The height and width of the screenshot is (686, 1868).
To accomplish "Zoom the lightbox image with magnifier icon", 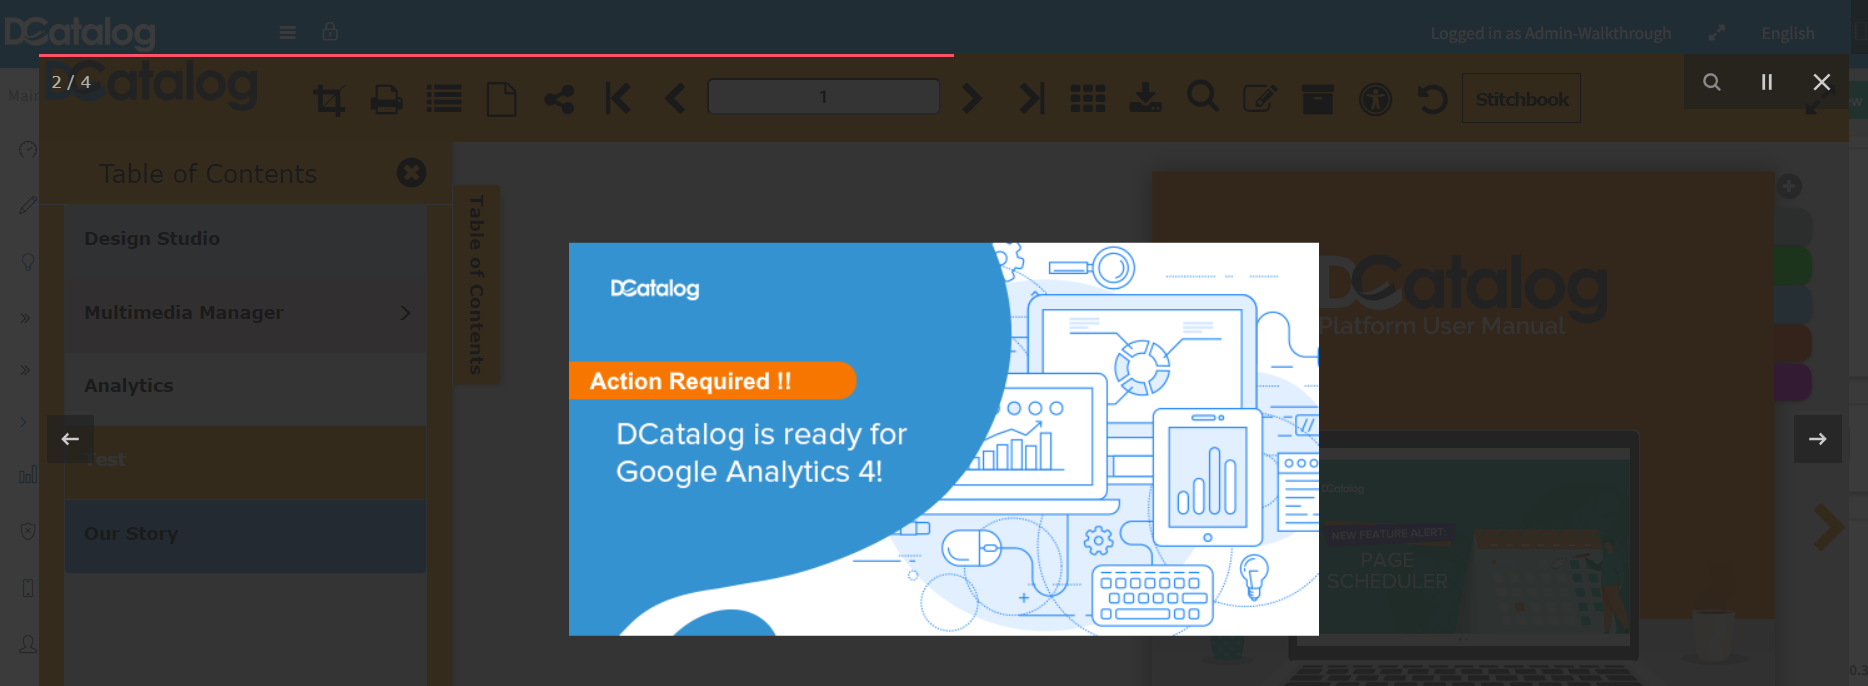I will point(1712,82).
